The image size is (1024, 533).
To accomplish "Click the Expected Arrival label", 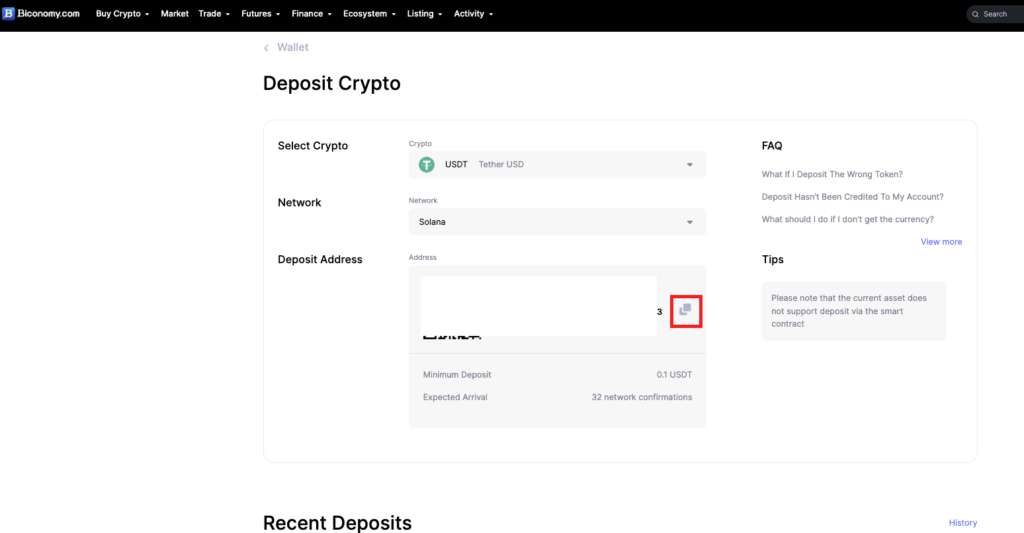I will (x=455, y=397).
